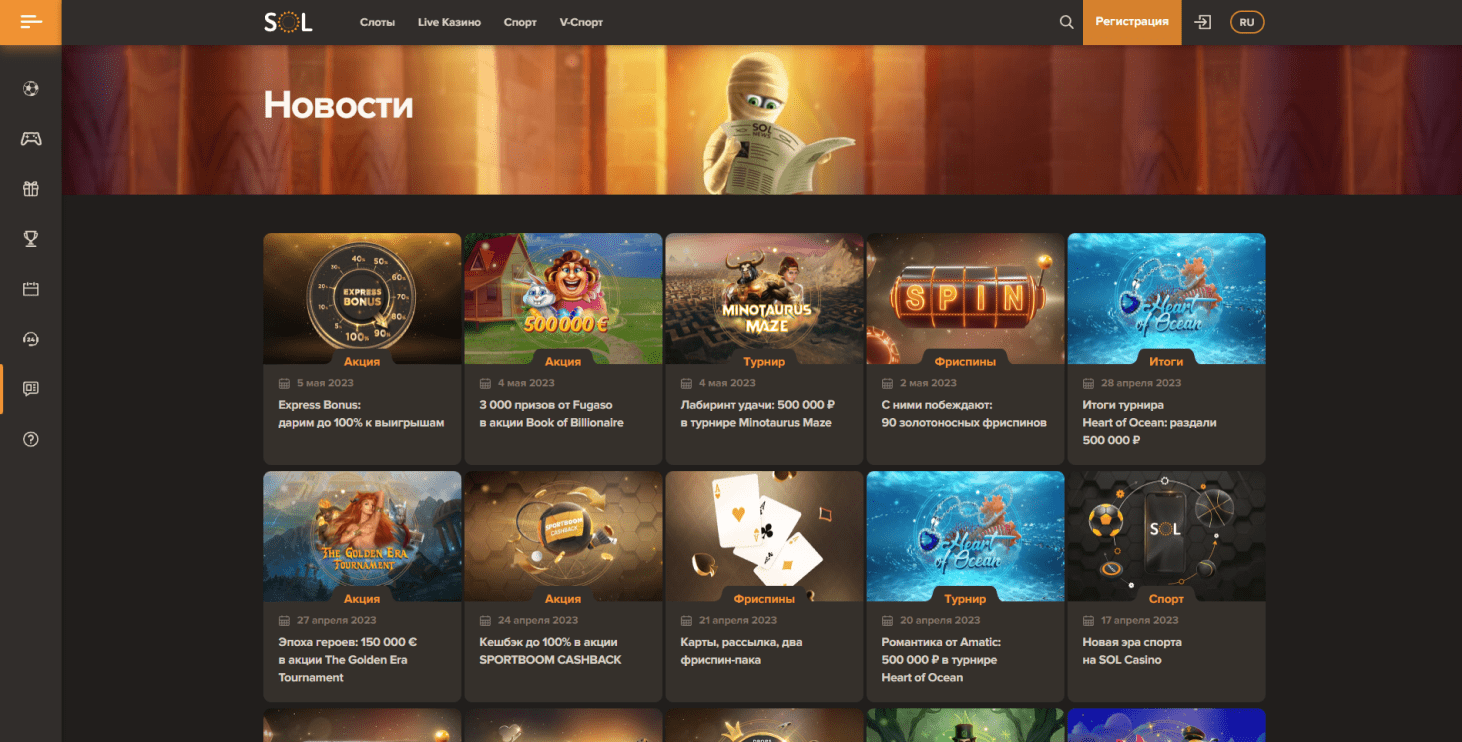
Task: Select the gift box bonuses icon
Action: tap(31, 188)
